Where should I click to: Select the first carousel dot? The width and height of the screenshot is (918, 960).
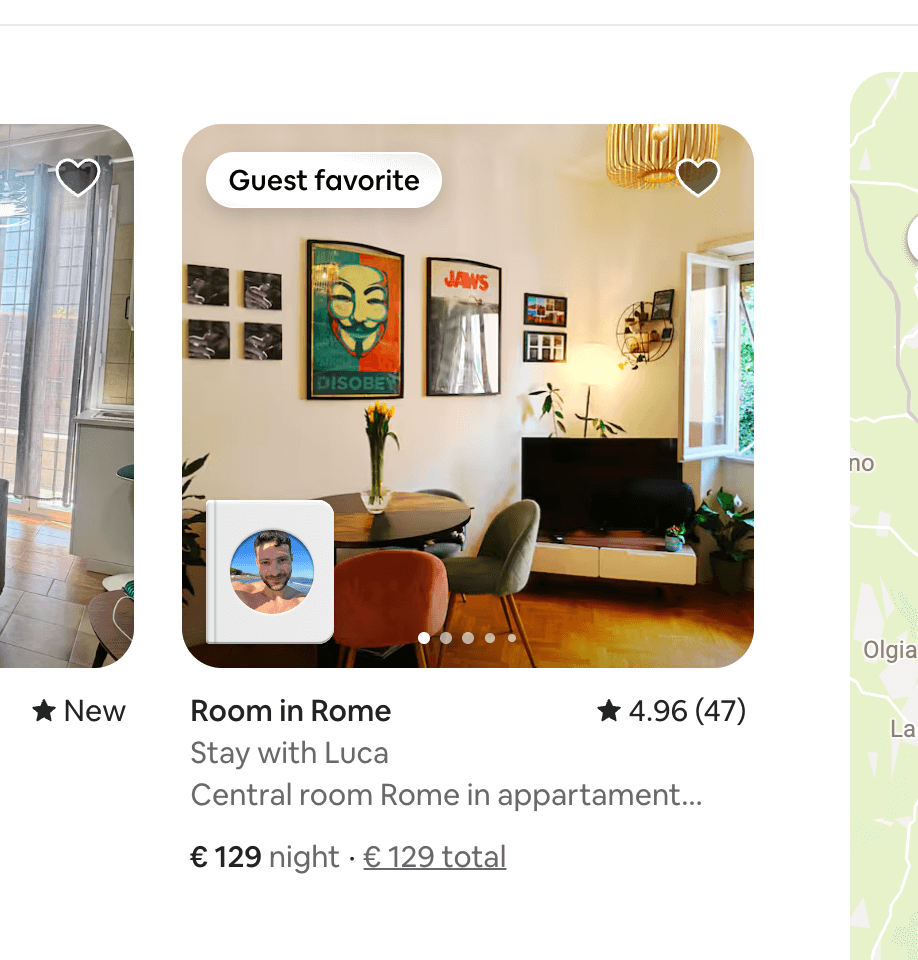(x=424, y=638)
